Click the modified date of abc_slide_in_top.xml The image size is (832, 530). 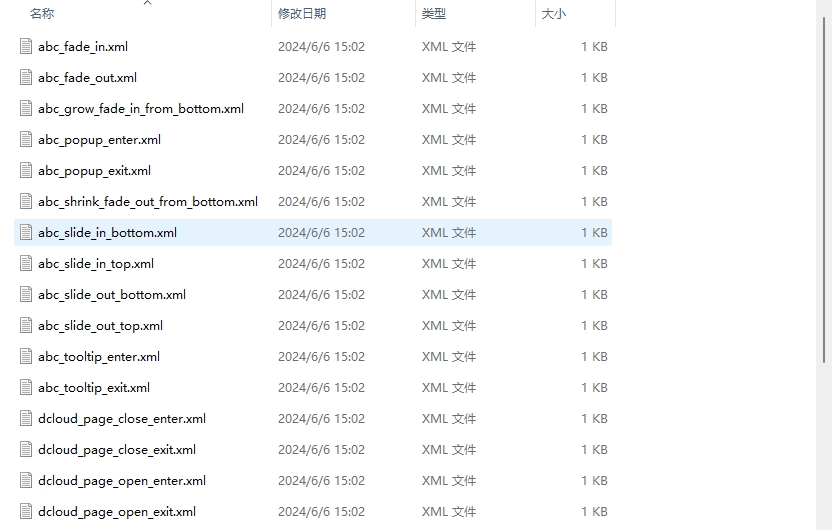322,264
